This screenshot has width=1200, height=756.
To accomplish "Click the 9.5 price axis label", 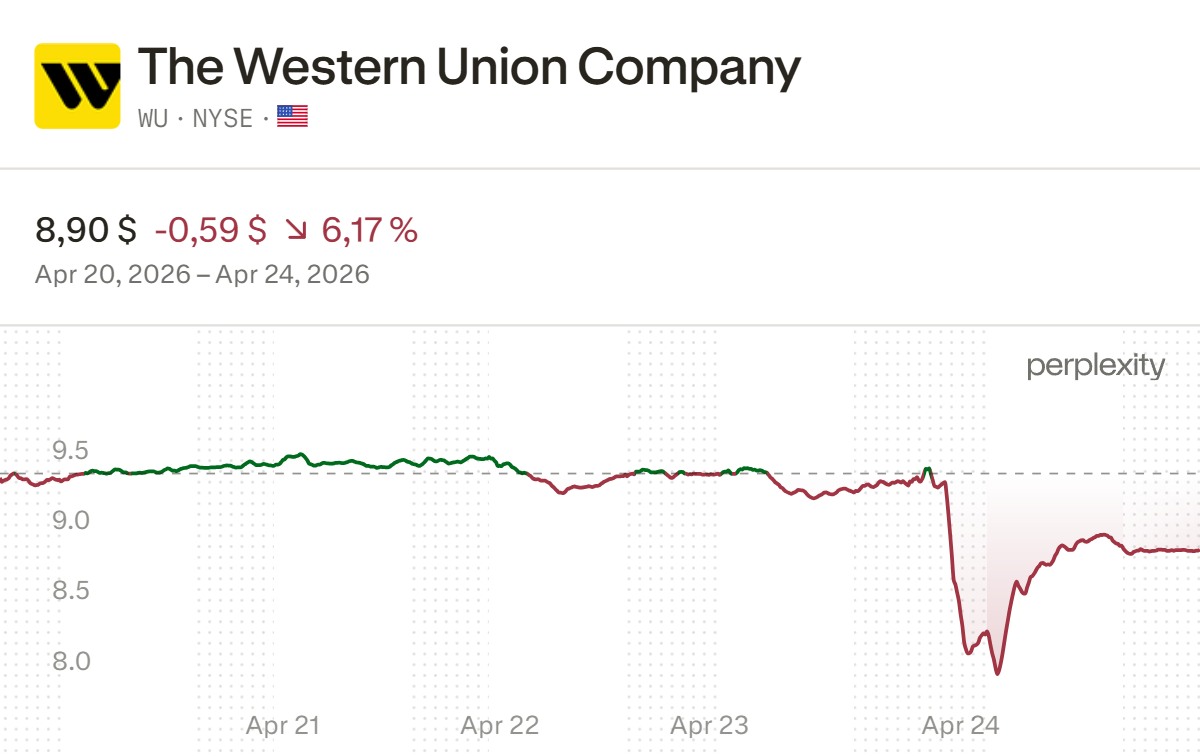I will pos(70,449).
